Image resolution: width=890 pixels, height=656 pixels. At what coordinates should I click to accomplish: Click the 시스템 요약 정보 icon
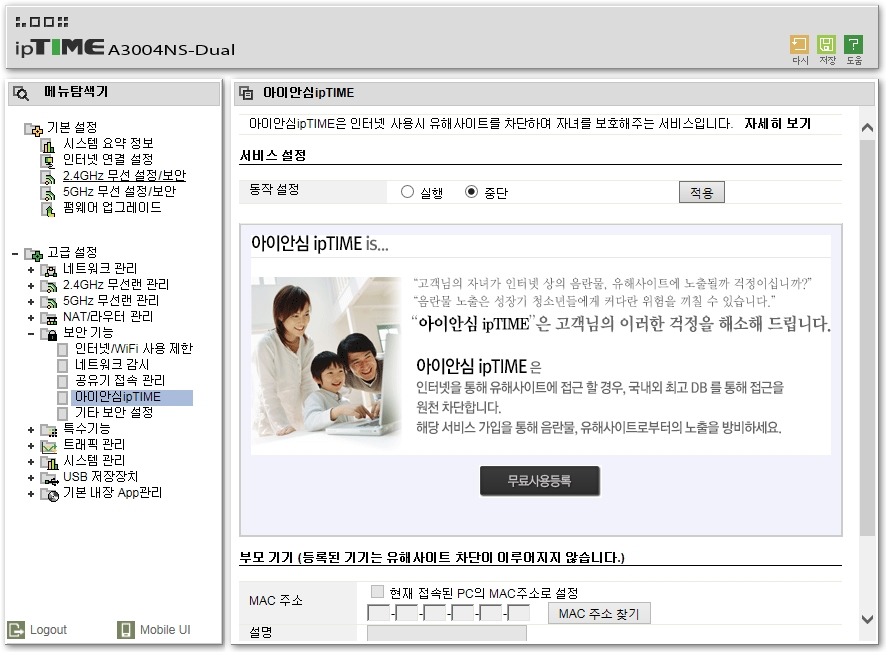49,145
